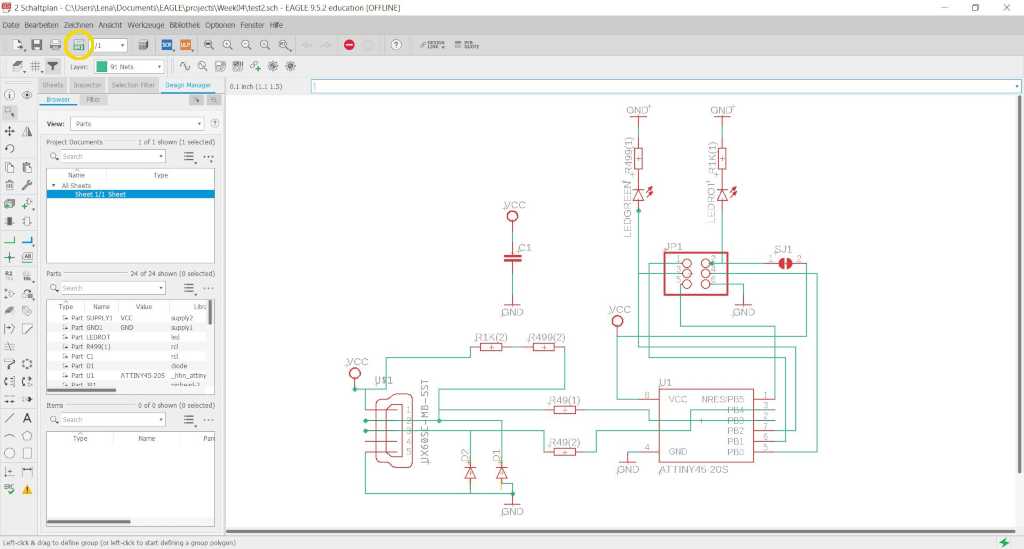Select the Part SUPPLY1 VCC row
Image resolution: width=1024 pixels, height=549 pixels.
tap(128, 318)
